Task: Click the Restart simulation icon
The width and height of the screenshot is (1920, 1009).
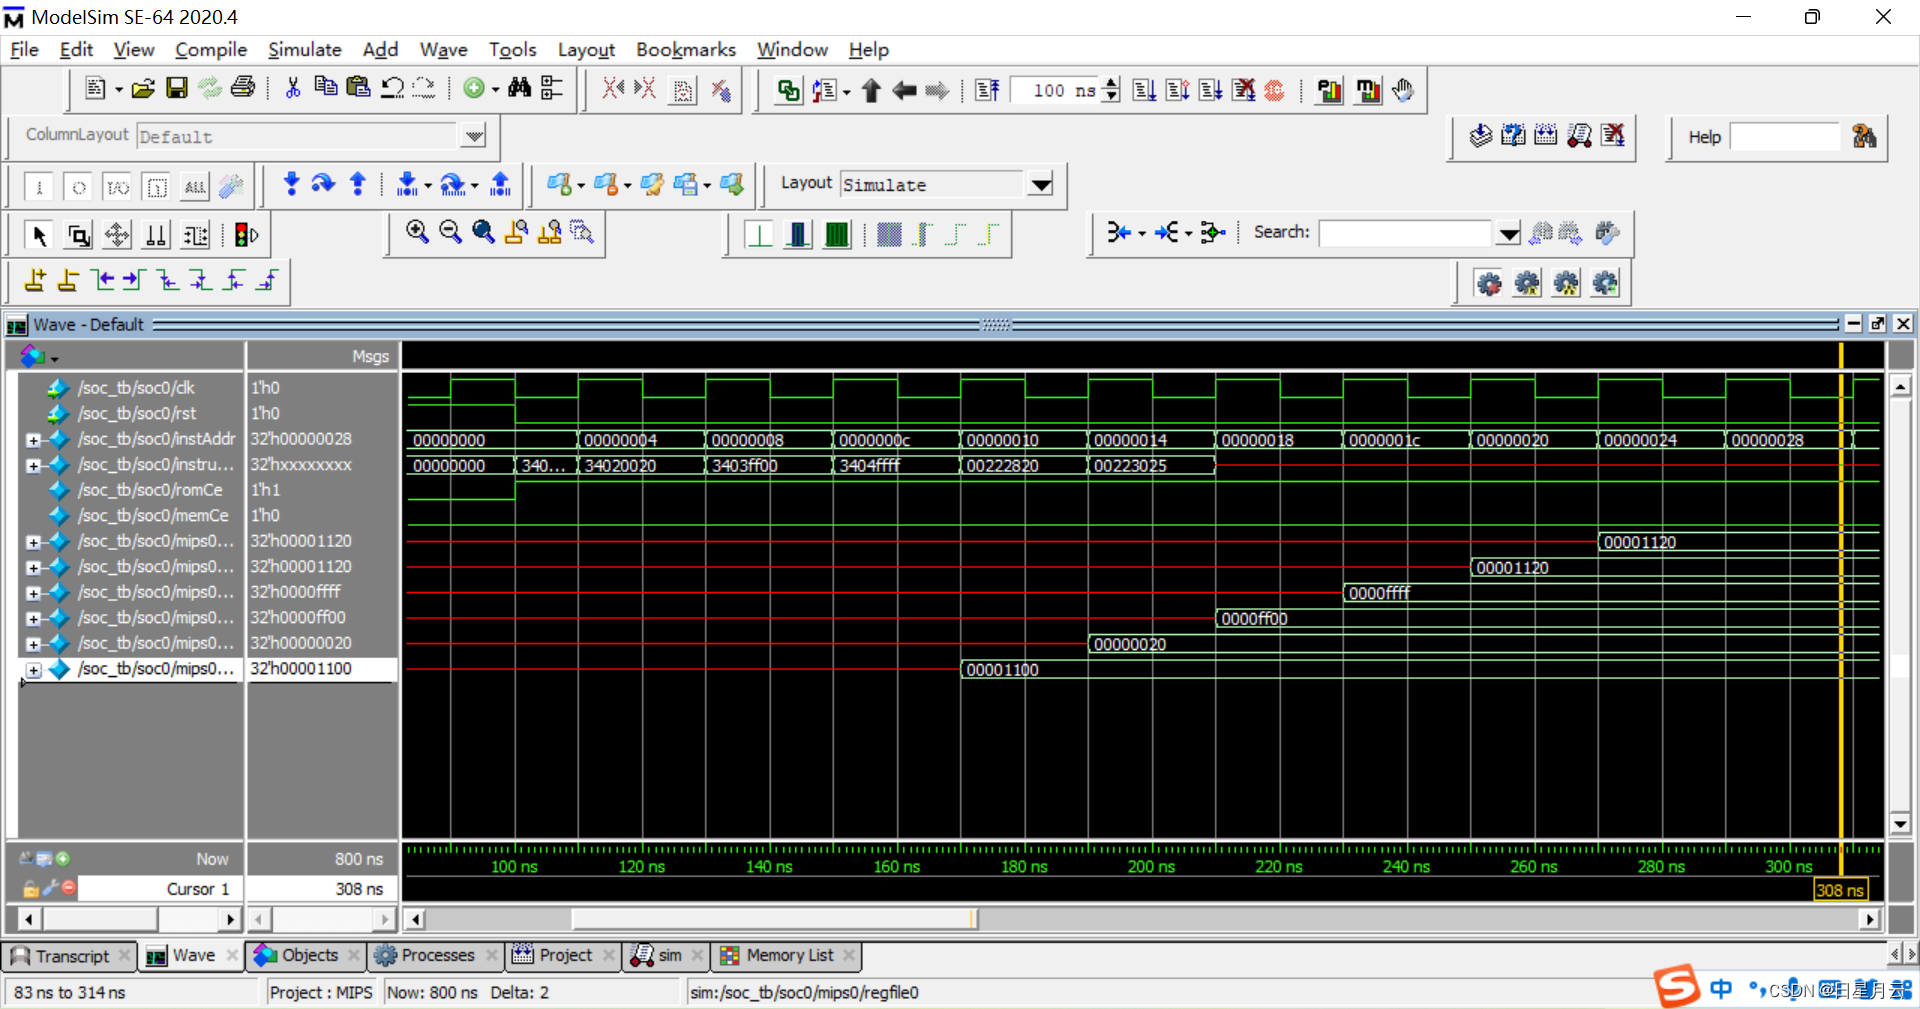Action: [x=987, y=91]
